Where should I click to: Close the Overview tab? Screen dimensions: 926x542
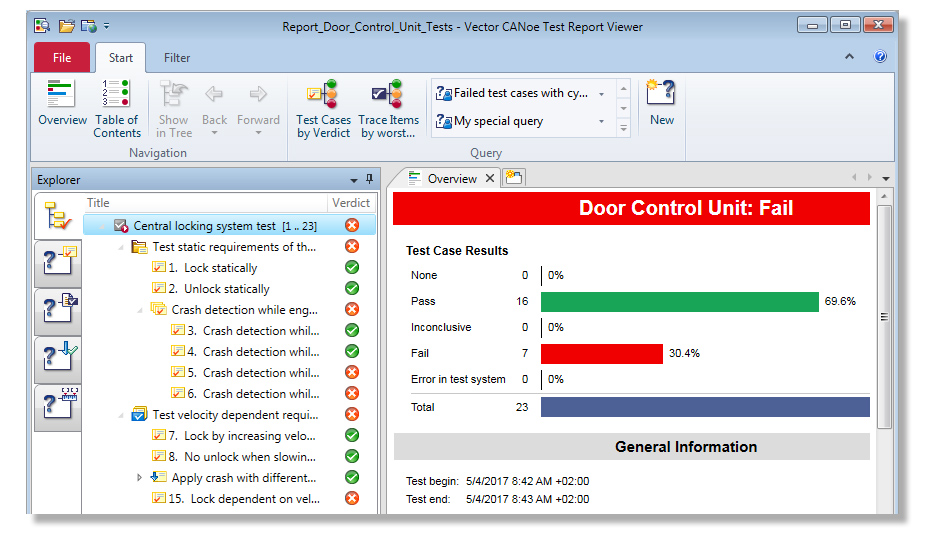490,178
